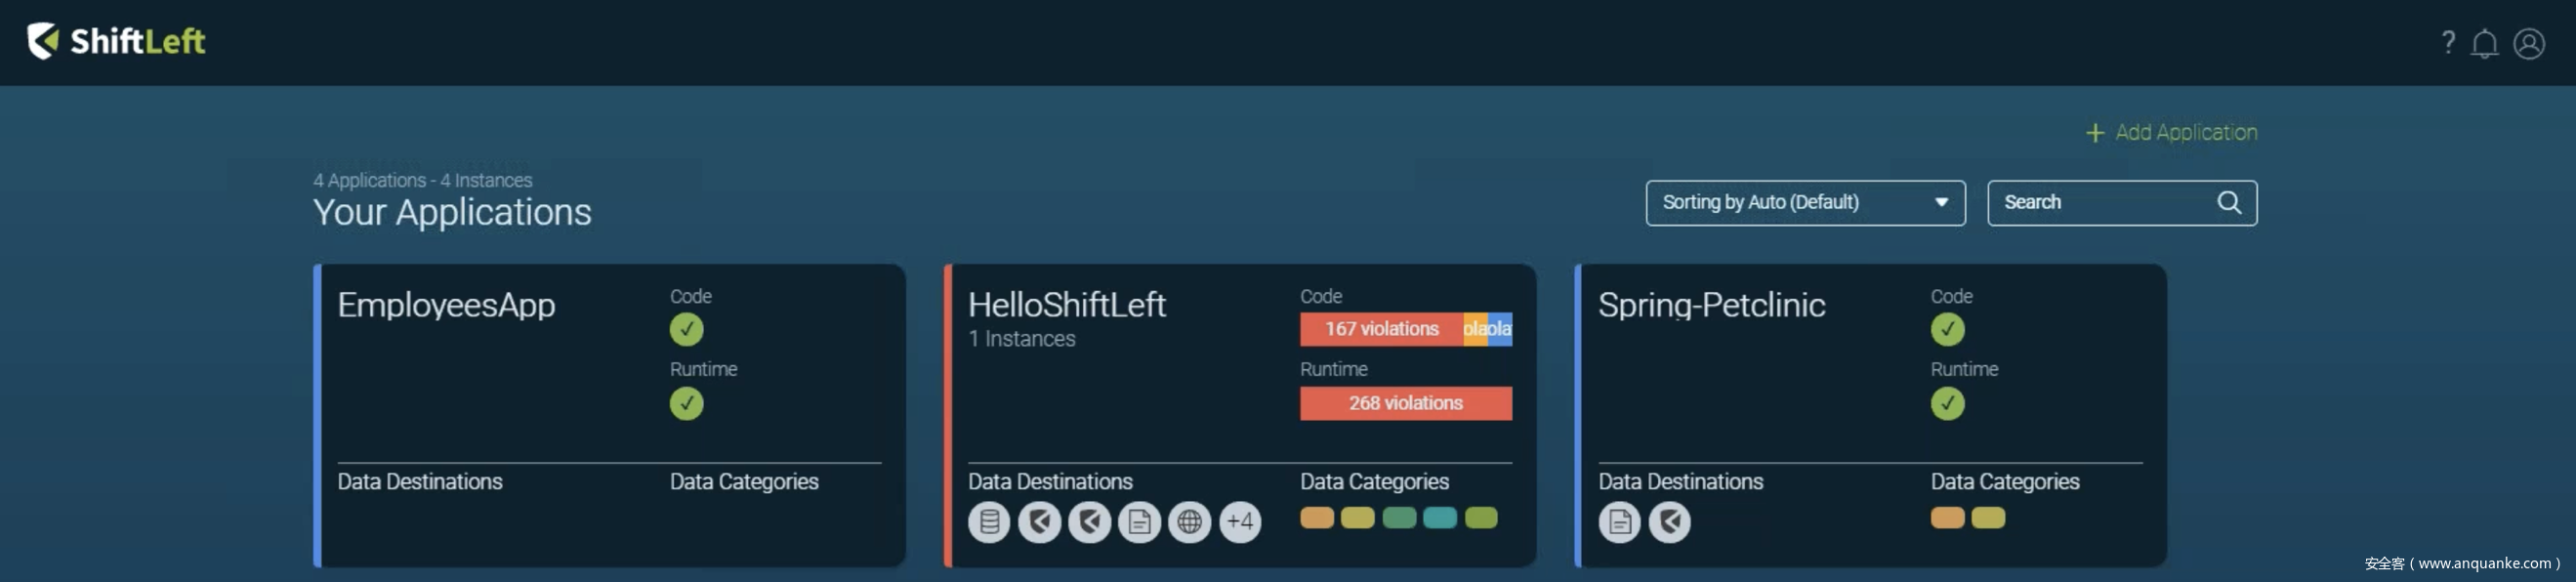The width and height of the screenshot is (2576, 582).
Task: Open the HelloShiftLeft application card title
Action: point(1066,305)
